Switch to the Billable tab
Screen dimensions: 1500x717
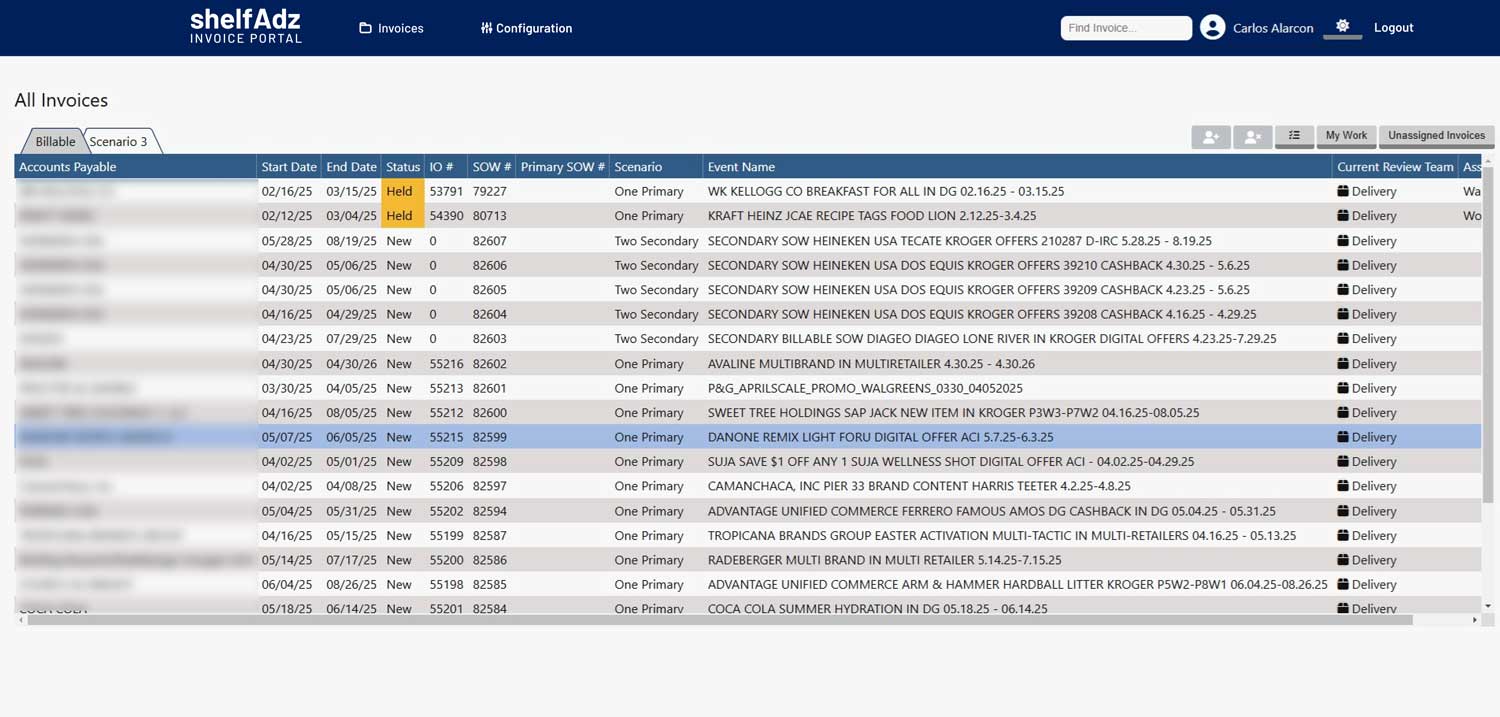pos(55,141)
